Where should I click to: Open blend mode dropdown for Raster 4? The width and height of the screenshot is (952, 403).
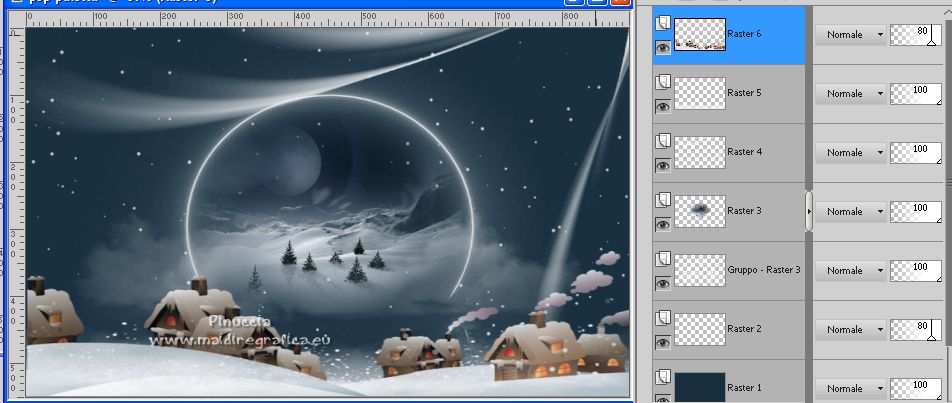[x=849, y=152]
